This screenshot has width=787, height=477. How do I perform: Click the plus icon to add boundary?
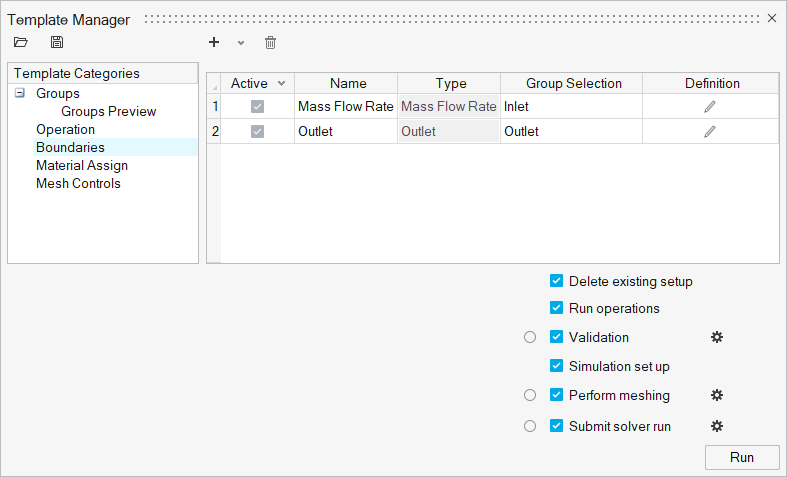pos(213,42)
